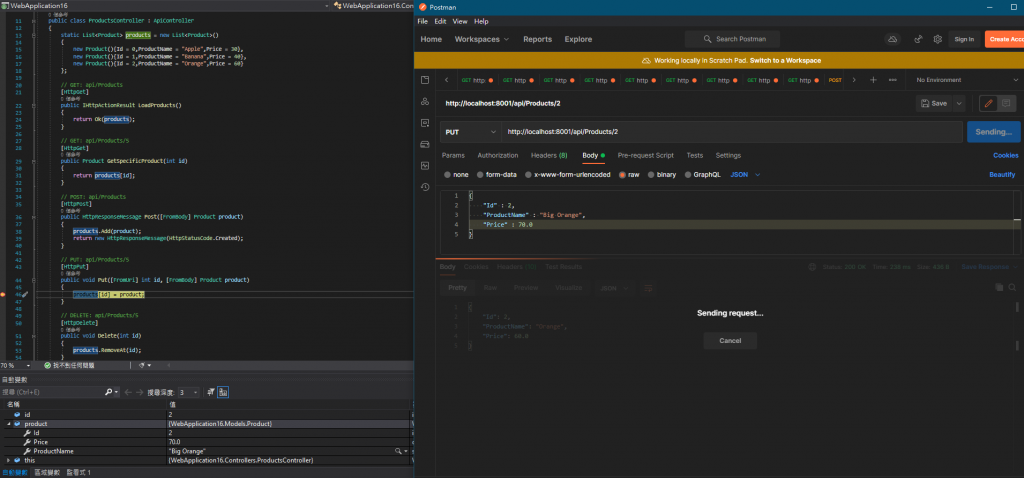Cancel the sending request
Viewport: 1024px width, 478px height.
pyautogui.click(x=729, y=341)
